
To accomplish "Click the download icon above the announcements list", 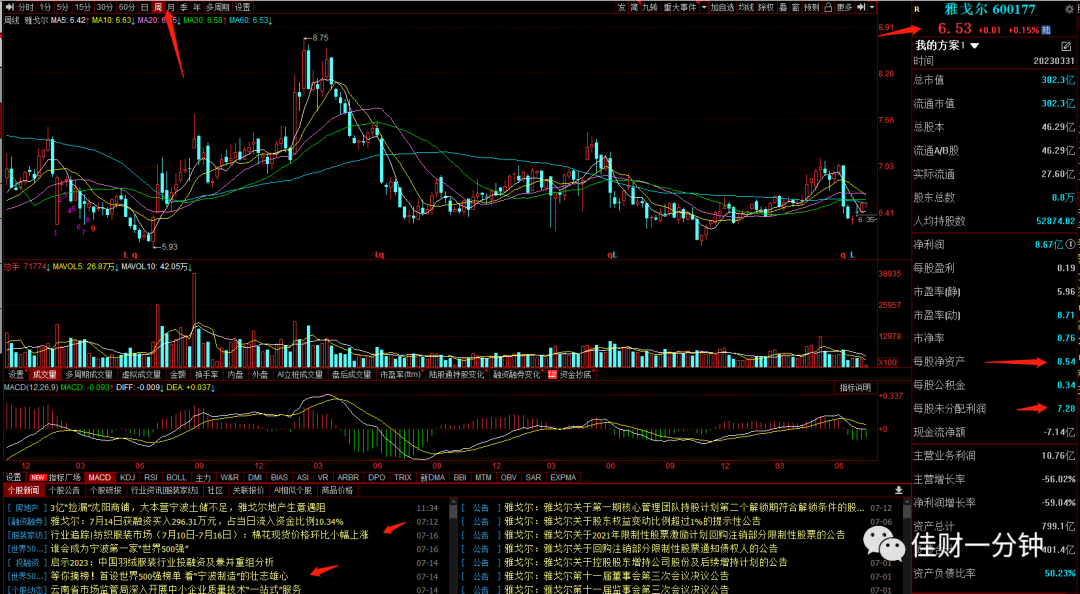I will (x=899, y=490).
